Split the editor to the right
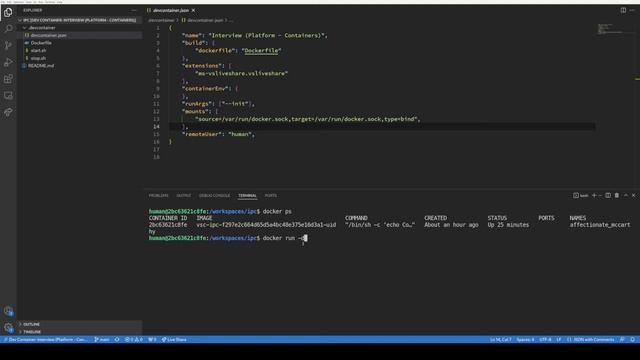Image resolution: width=640 pixels, height=360 pixels. (623, 10)
